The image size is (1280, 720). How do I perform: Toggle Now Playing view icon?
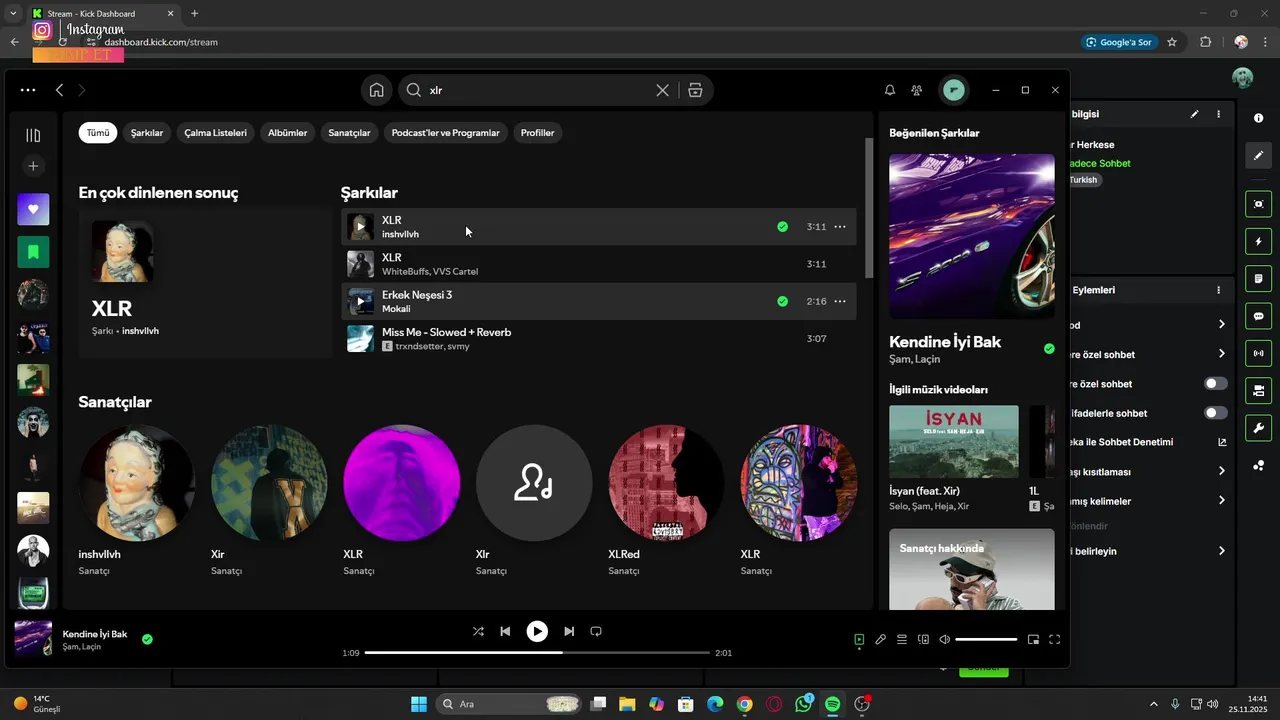click(x=859, y=639)
